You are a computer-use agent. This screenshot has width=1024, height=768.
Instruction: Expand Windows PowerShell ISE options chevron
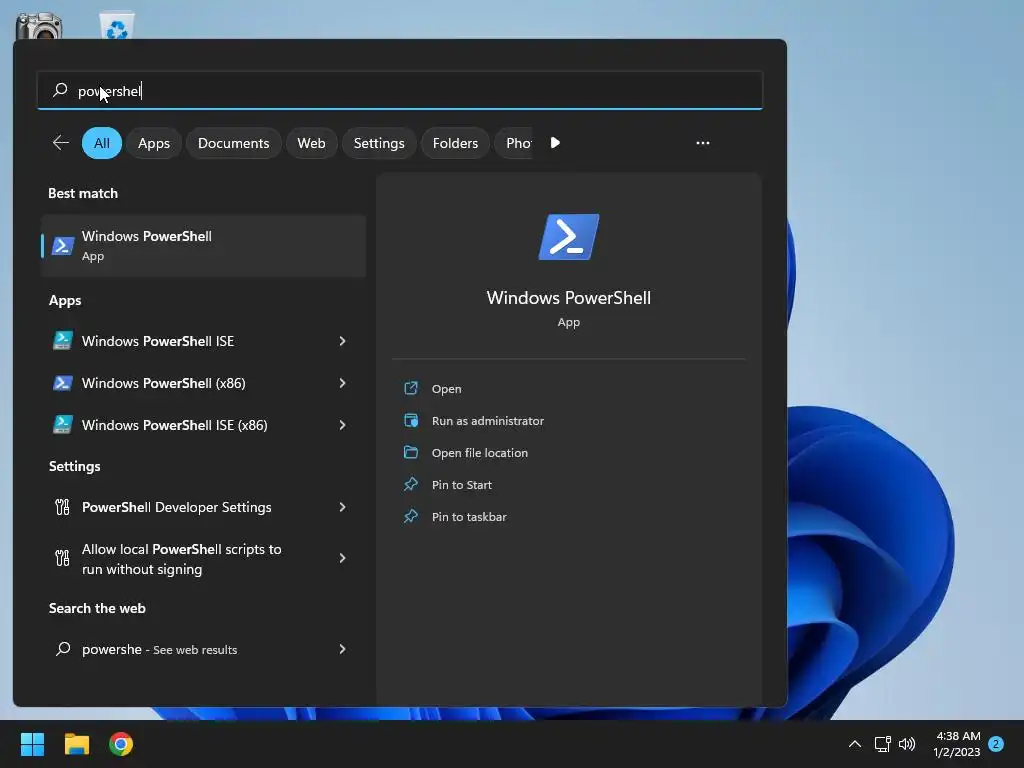coord(342,341)
